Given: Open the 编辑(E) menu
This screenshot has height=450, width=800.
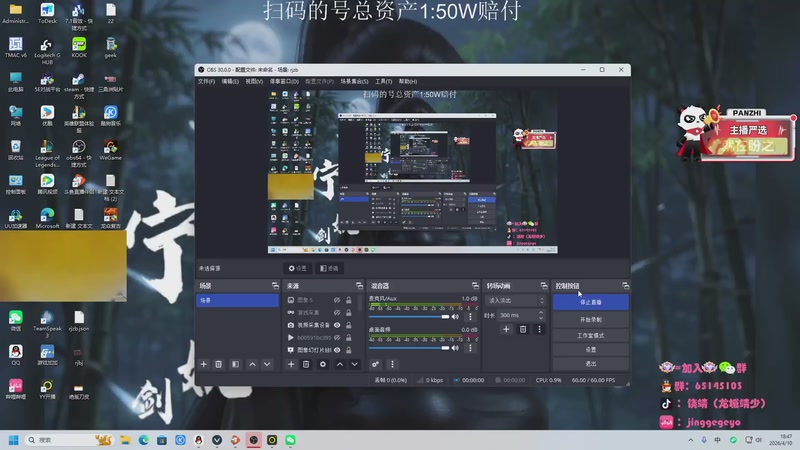Looking at the screenshot, I should click(230, 82).
